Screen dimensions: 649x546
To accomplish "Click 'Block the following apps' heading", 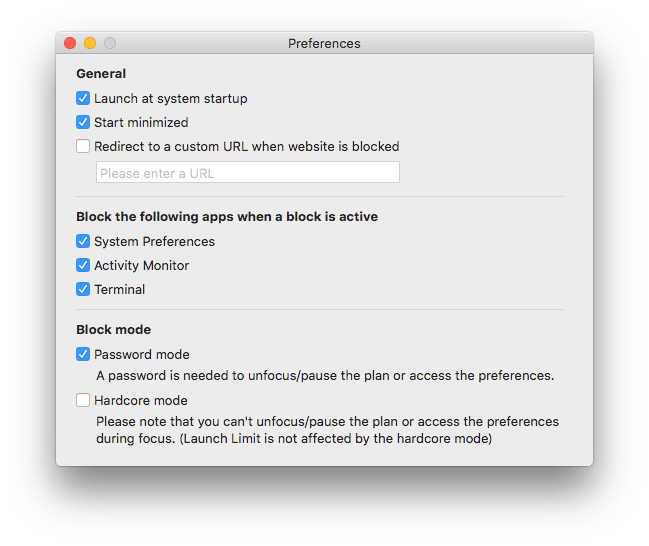I will click(x=227, y=216).
